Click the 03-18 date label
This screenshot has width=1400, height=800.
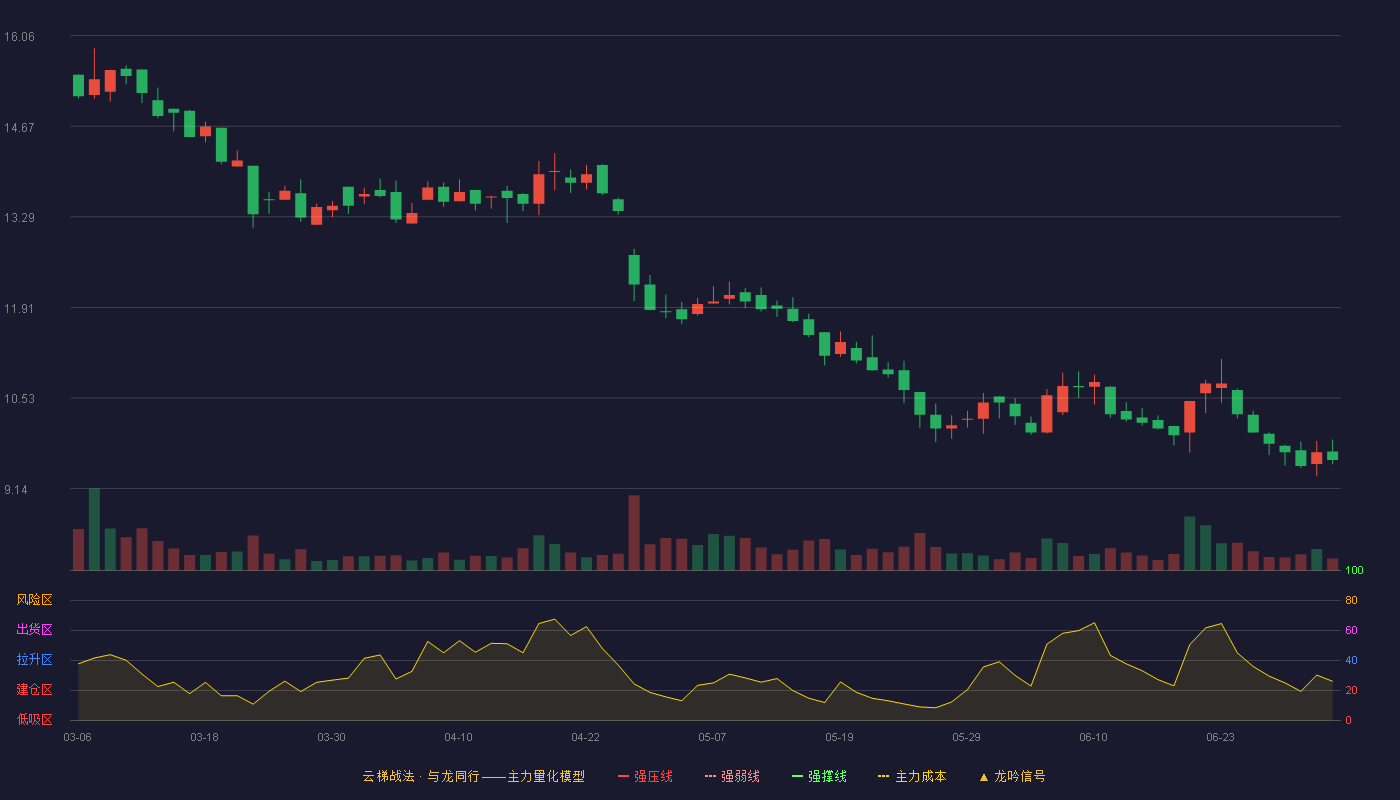coord(204,737)
